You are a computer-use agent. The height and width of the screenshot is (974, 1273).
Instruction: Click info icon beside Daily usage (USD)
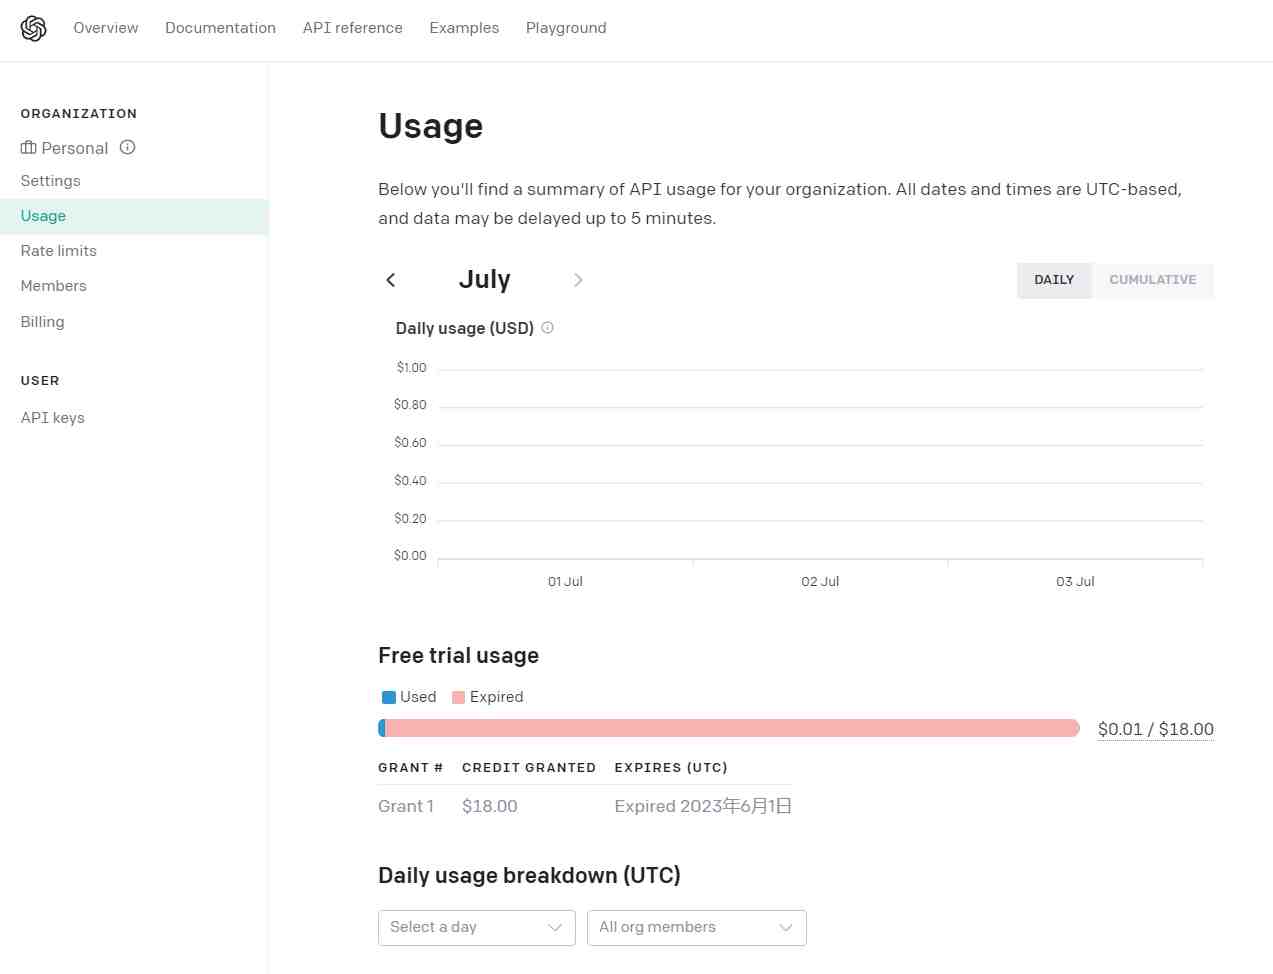click(547, 328)
